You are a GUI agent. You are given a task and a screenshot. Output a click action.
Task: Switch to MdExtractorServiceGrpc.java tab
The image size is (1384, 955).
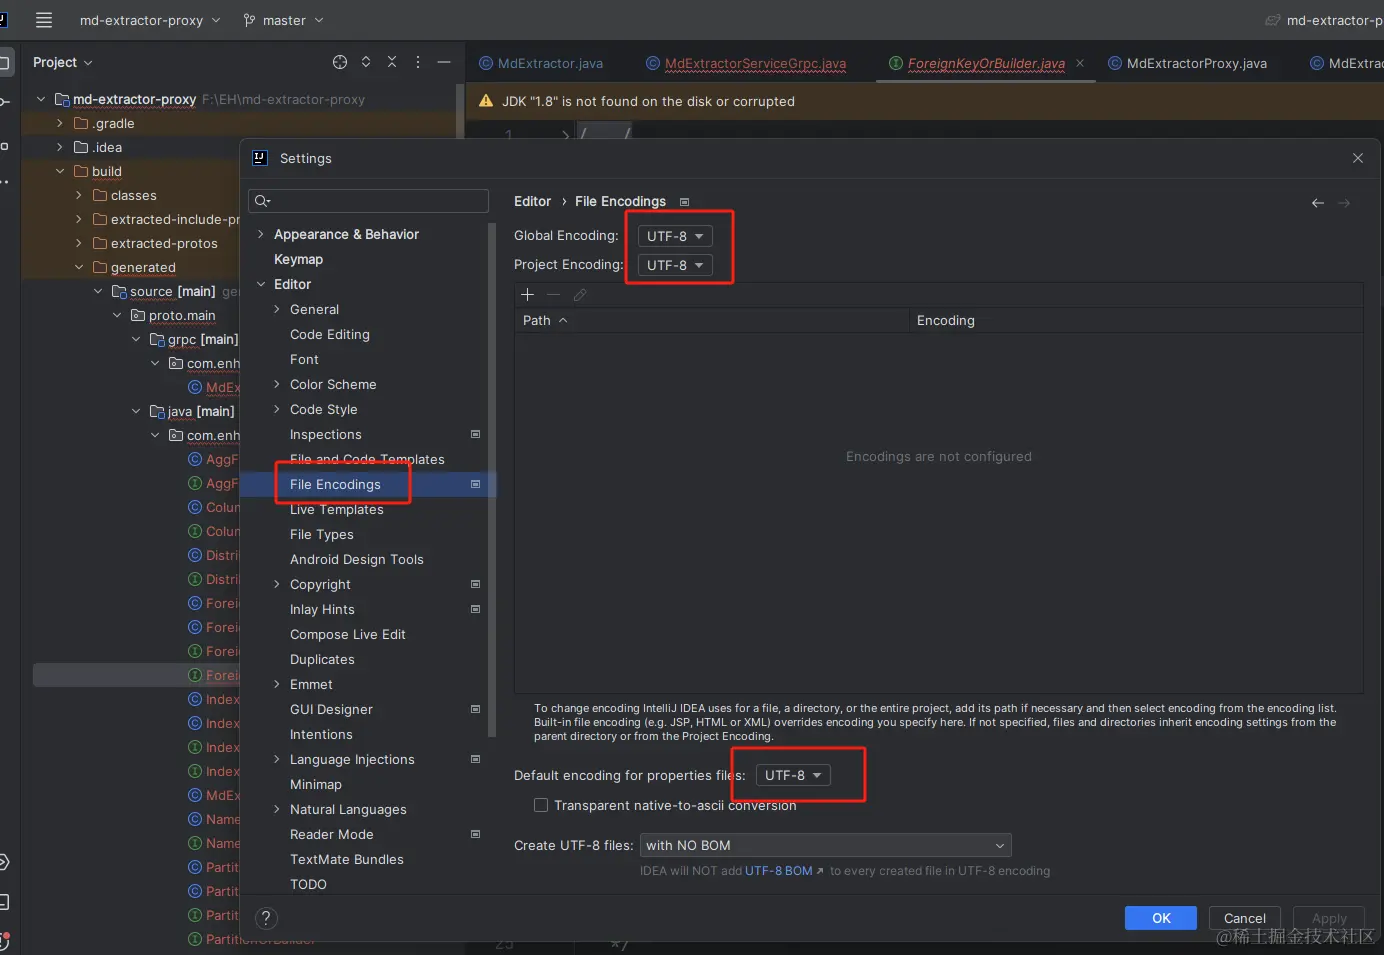pos(746,63)
